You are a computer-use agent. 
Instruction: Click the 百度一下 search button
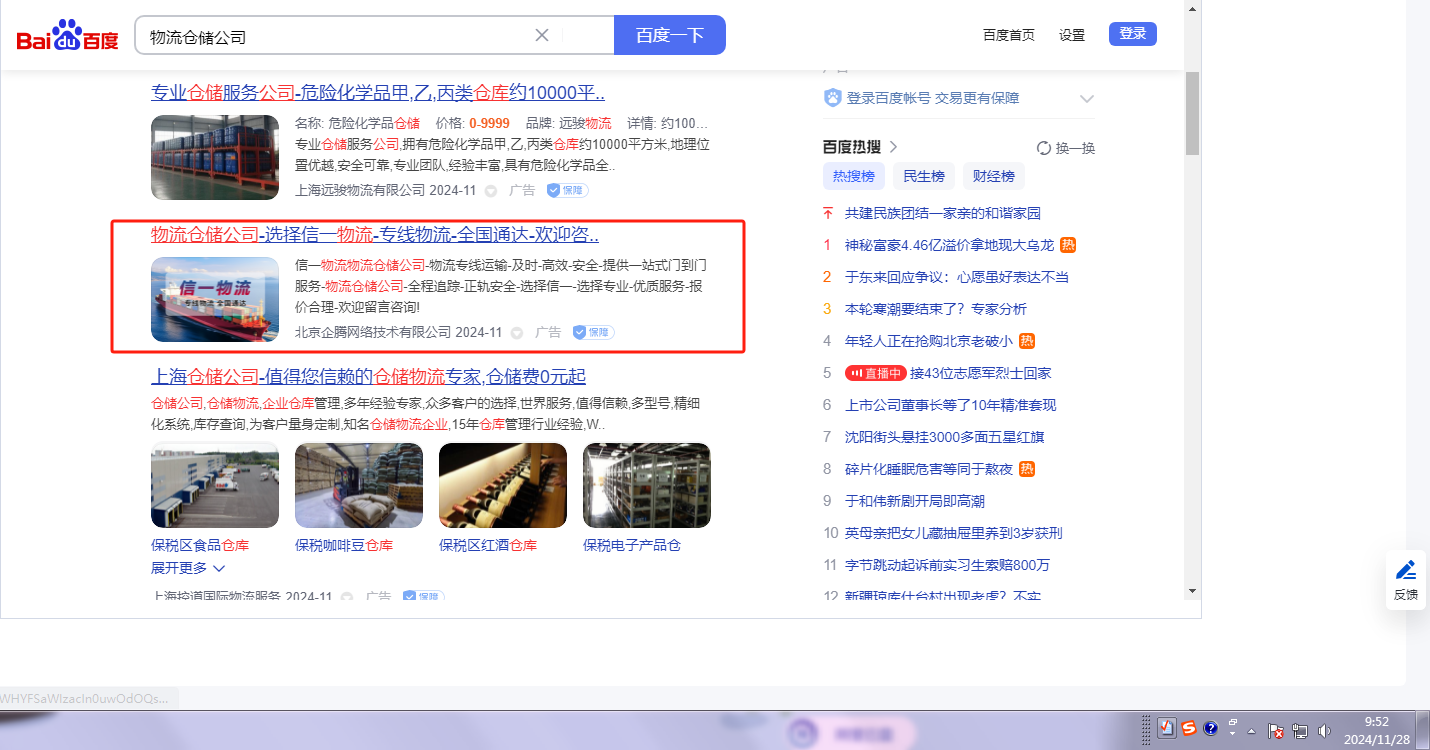(x=669, y=36)
